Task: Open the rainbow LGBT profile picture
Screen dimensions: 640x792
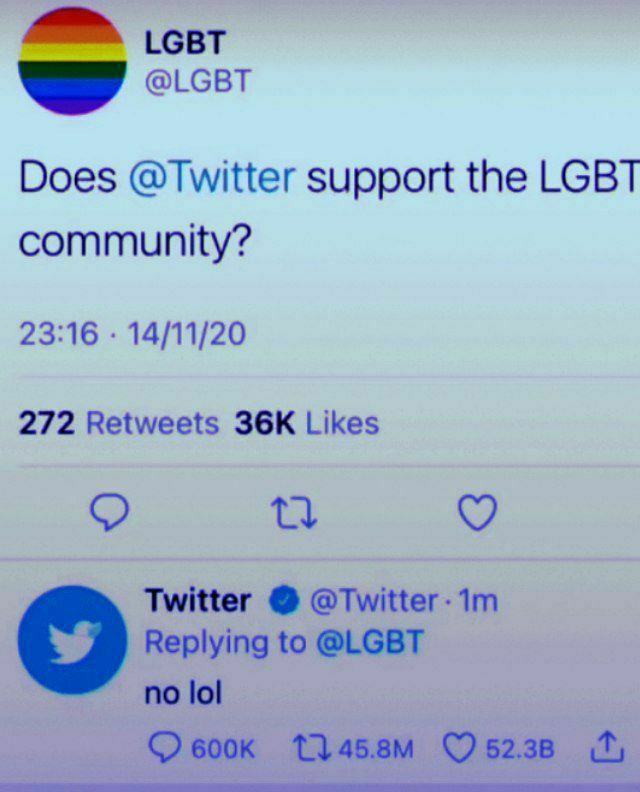Action: (x=73, y=61)
